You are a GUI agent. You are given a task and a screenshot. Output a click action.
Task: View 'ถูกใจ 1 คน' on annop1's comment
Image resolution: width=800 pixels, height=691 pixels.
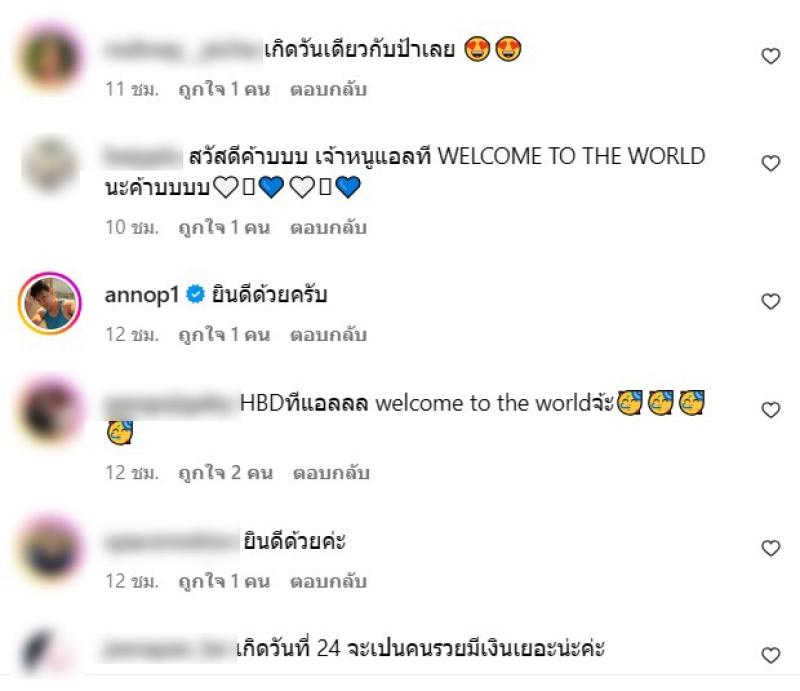pos(224,335)
